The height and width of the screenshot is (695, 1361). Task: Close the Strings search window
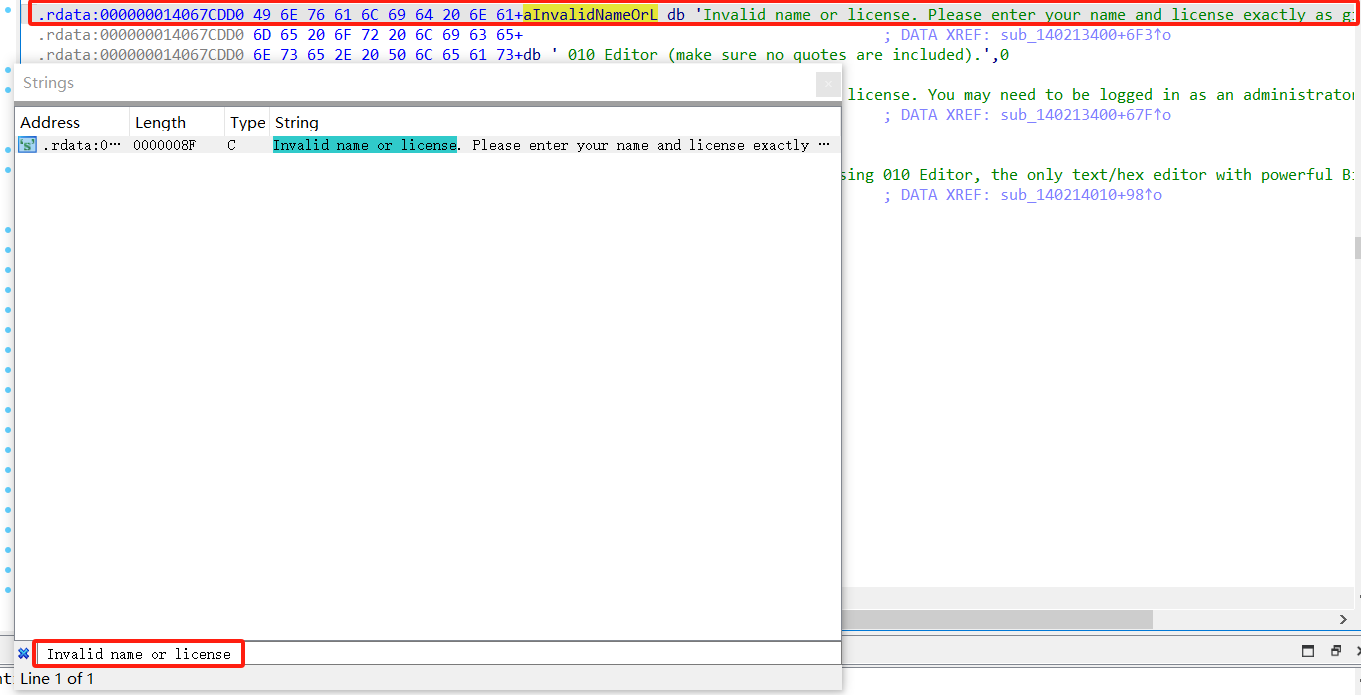(x=828, y=85)
